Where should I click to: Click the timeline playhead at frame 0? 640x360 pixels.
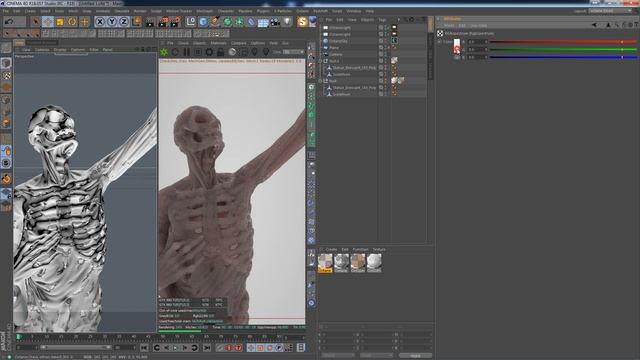(x=19, y=337)
